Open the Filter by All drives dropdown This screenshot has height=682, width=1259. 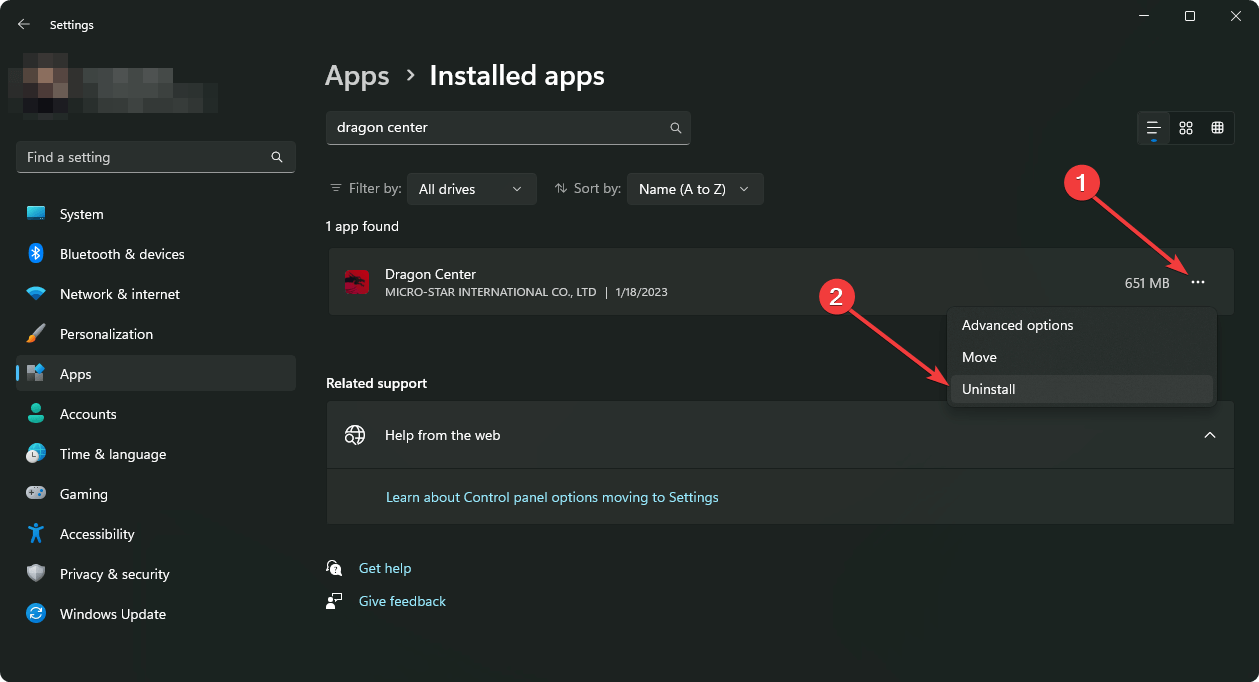coord(472,189)
